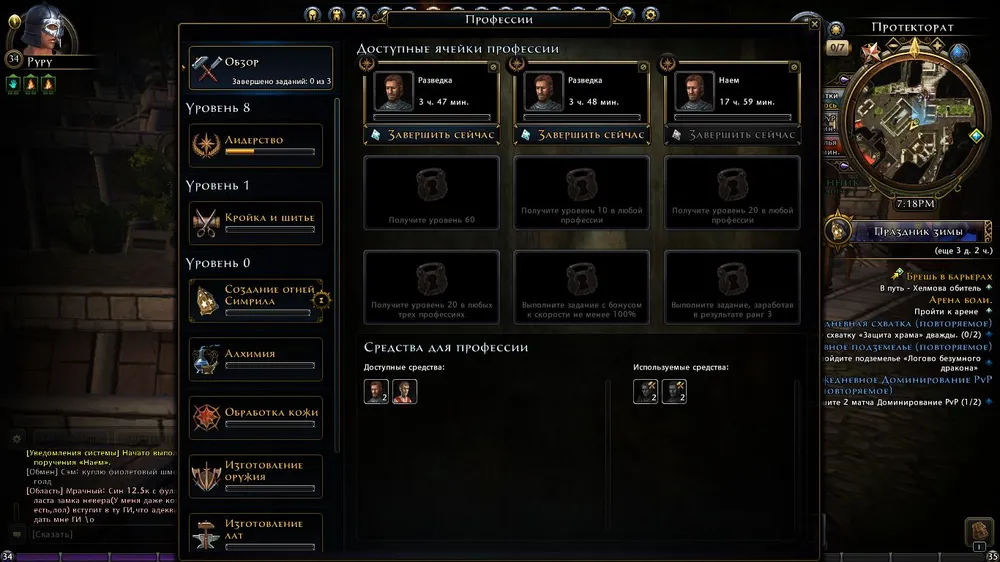Open the red compass star by minimap

[x=870, y=52]
